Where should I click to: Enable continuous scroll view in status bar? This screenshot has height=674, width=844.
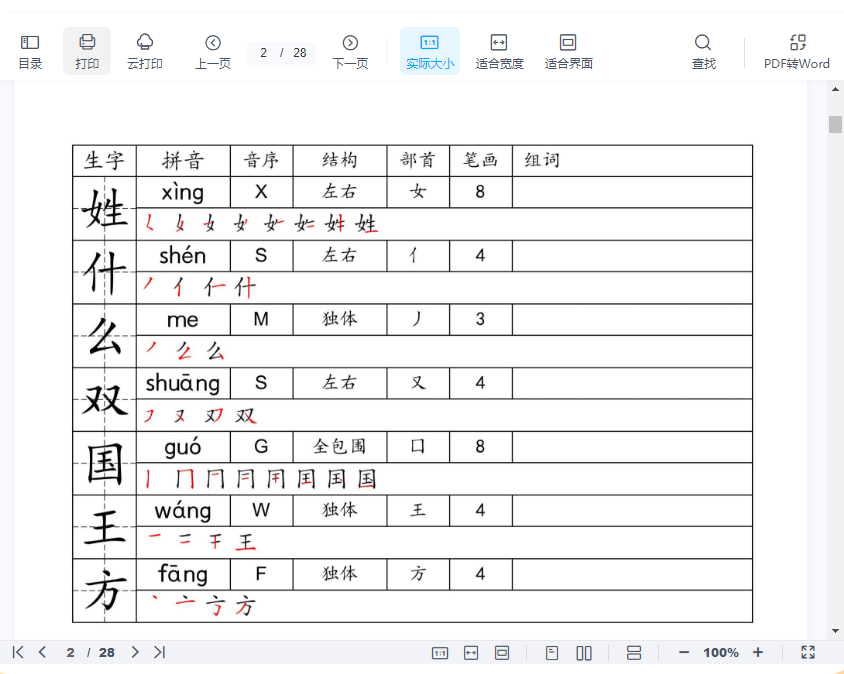634,652
